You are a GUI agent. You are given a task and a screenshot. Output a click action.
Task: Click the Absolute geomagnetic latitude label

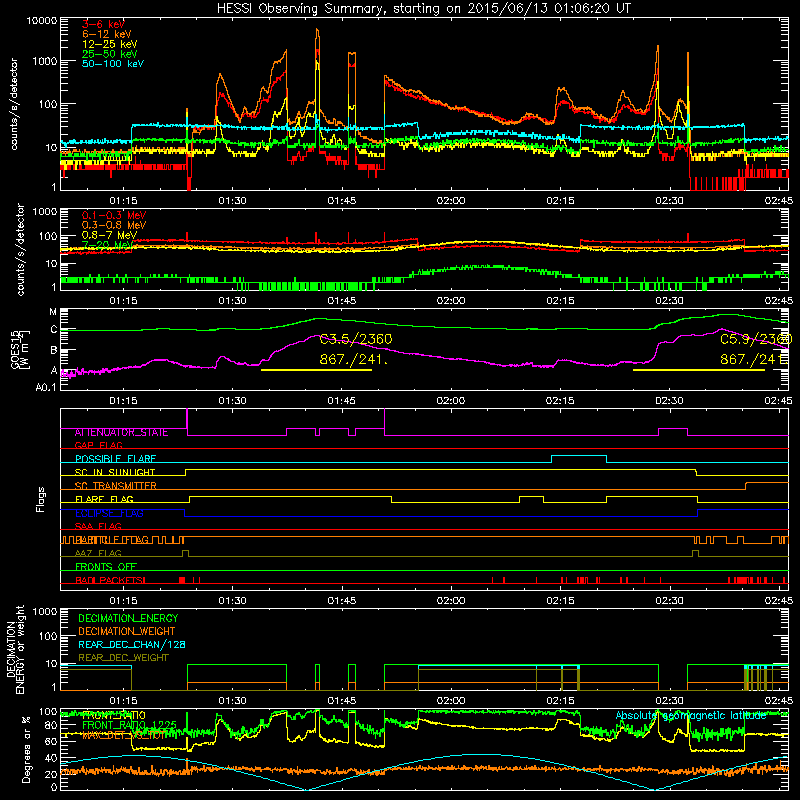pyautogui.click(x=691, y=716)
